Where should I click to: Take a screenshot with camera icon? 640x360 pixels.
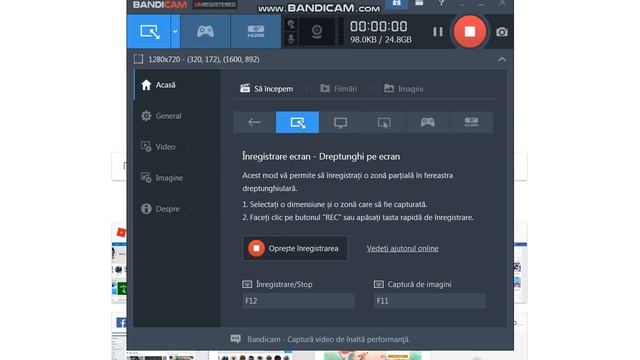tap(502, 31)
